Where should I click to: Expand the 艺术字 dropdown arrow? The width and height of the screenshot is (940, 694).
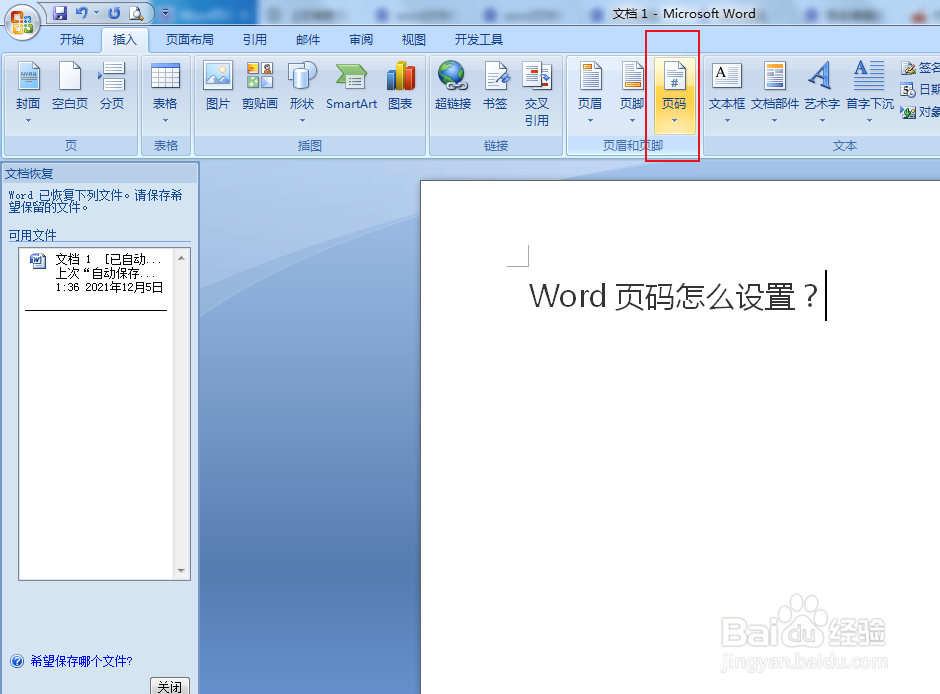point(822,120)
